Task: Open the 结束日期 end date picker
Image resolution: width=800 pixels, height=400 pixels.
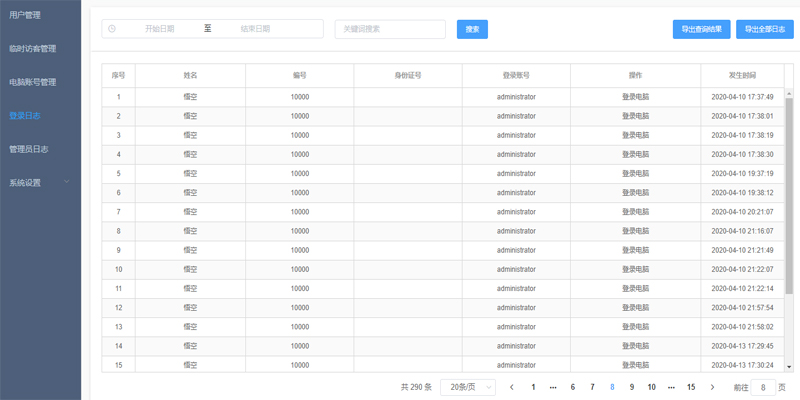Action: pos(255,29)
